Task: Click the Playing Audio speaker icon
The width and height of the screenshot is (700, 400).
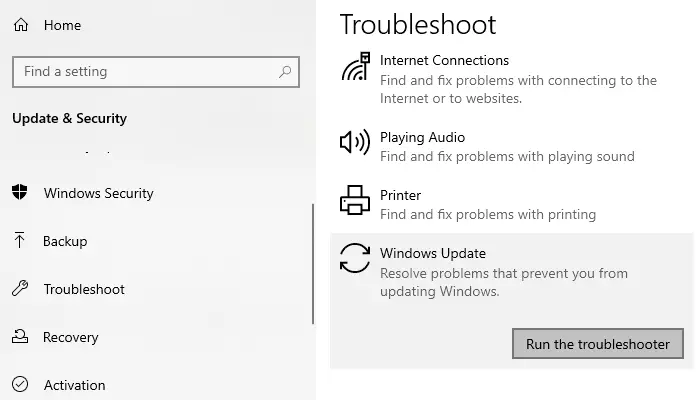Action: pyautogui.click(x=355, y=143)
